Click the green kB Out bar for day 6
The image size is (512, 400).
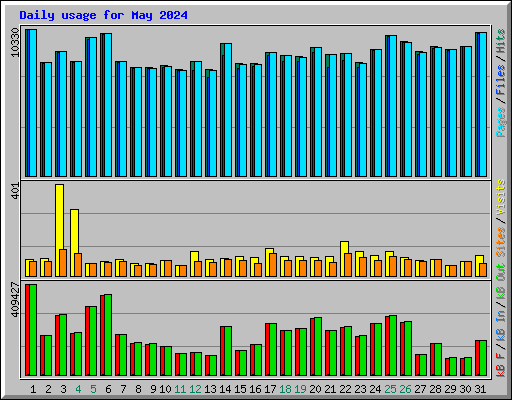click(108, 335)
